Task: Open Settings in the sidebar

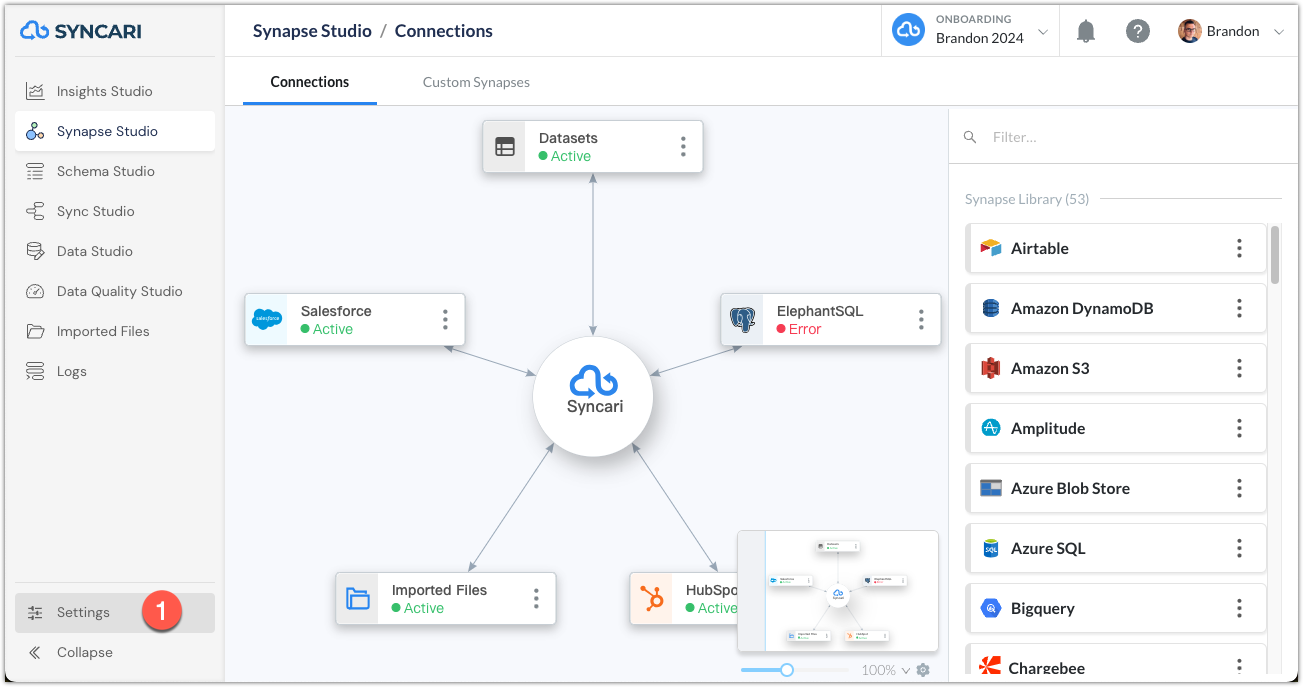Action: [x=115, y=612]
